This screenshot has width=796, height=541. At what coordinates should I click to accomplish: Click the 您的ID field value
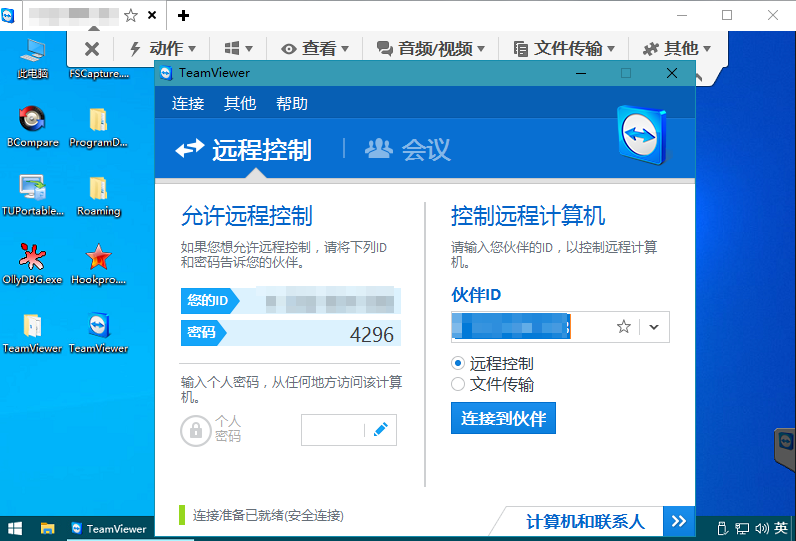(x=330, y=301)
